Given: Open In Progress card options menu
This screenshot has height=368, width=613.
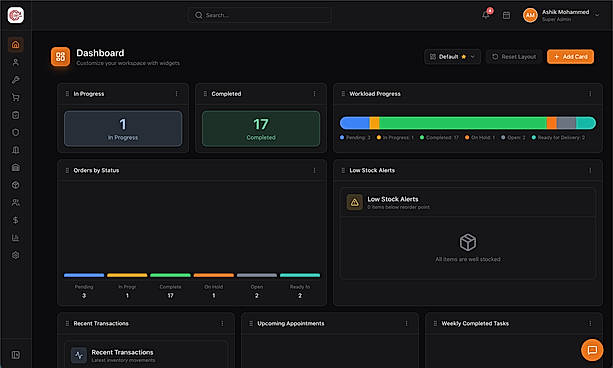Looking at the screenshot, I should 177,93.
